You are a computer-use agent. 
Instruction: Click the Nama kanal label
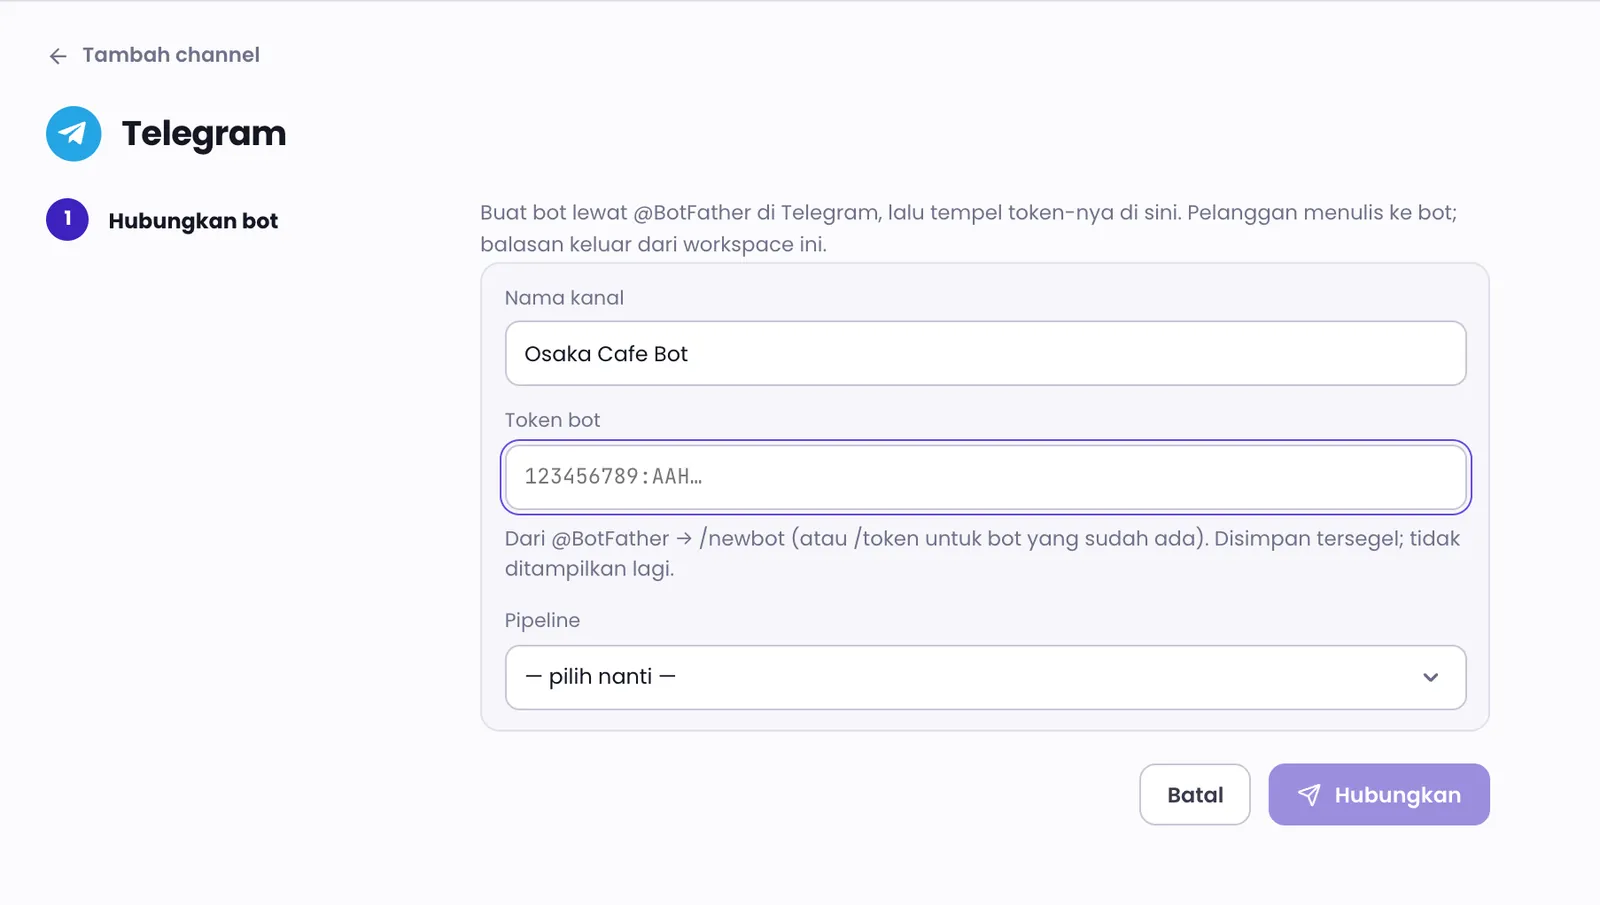coord(564,298)
